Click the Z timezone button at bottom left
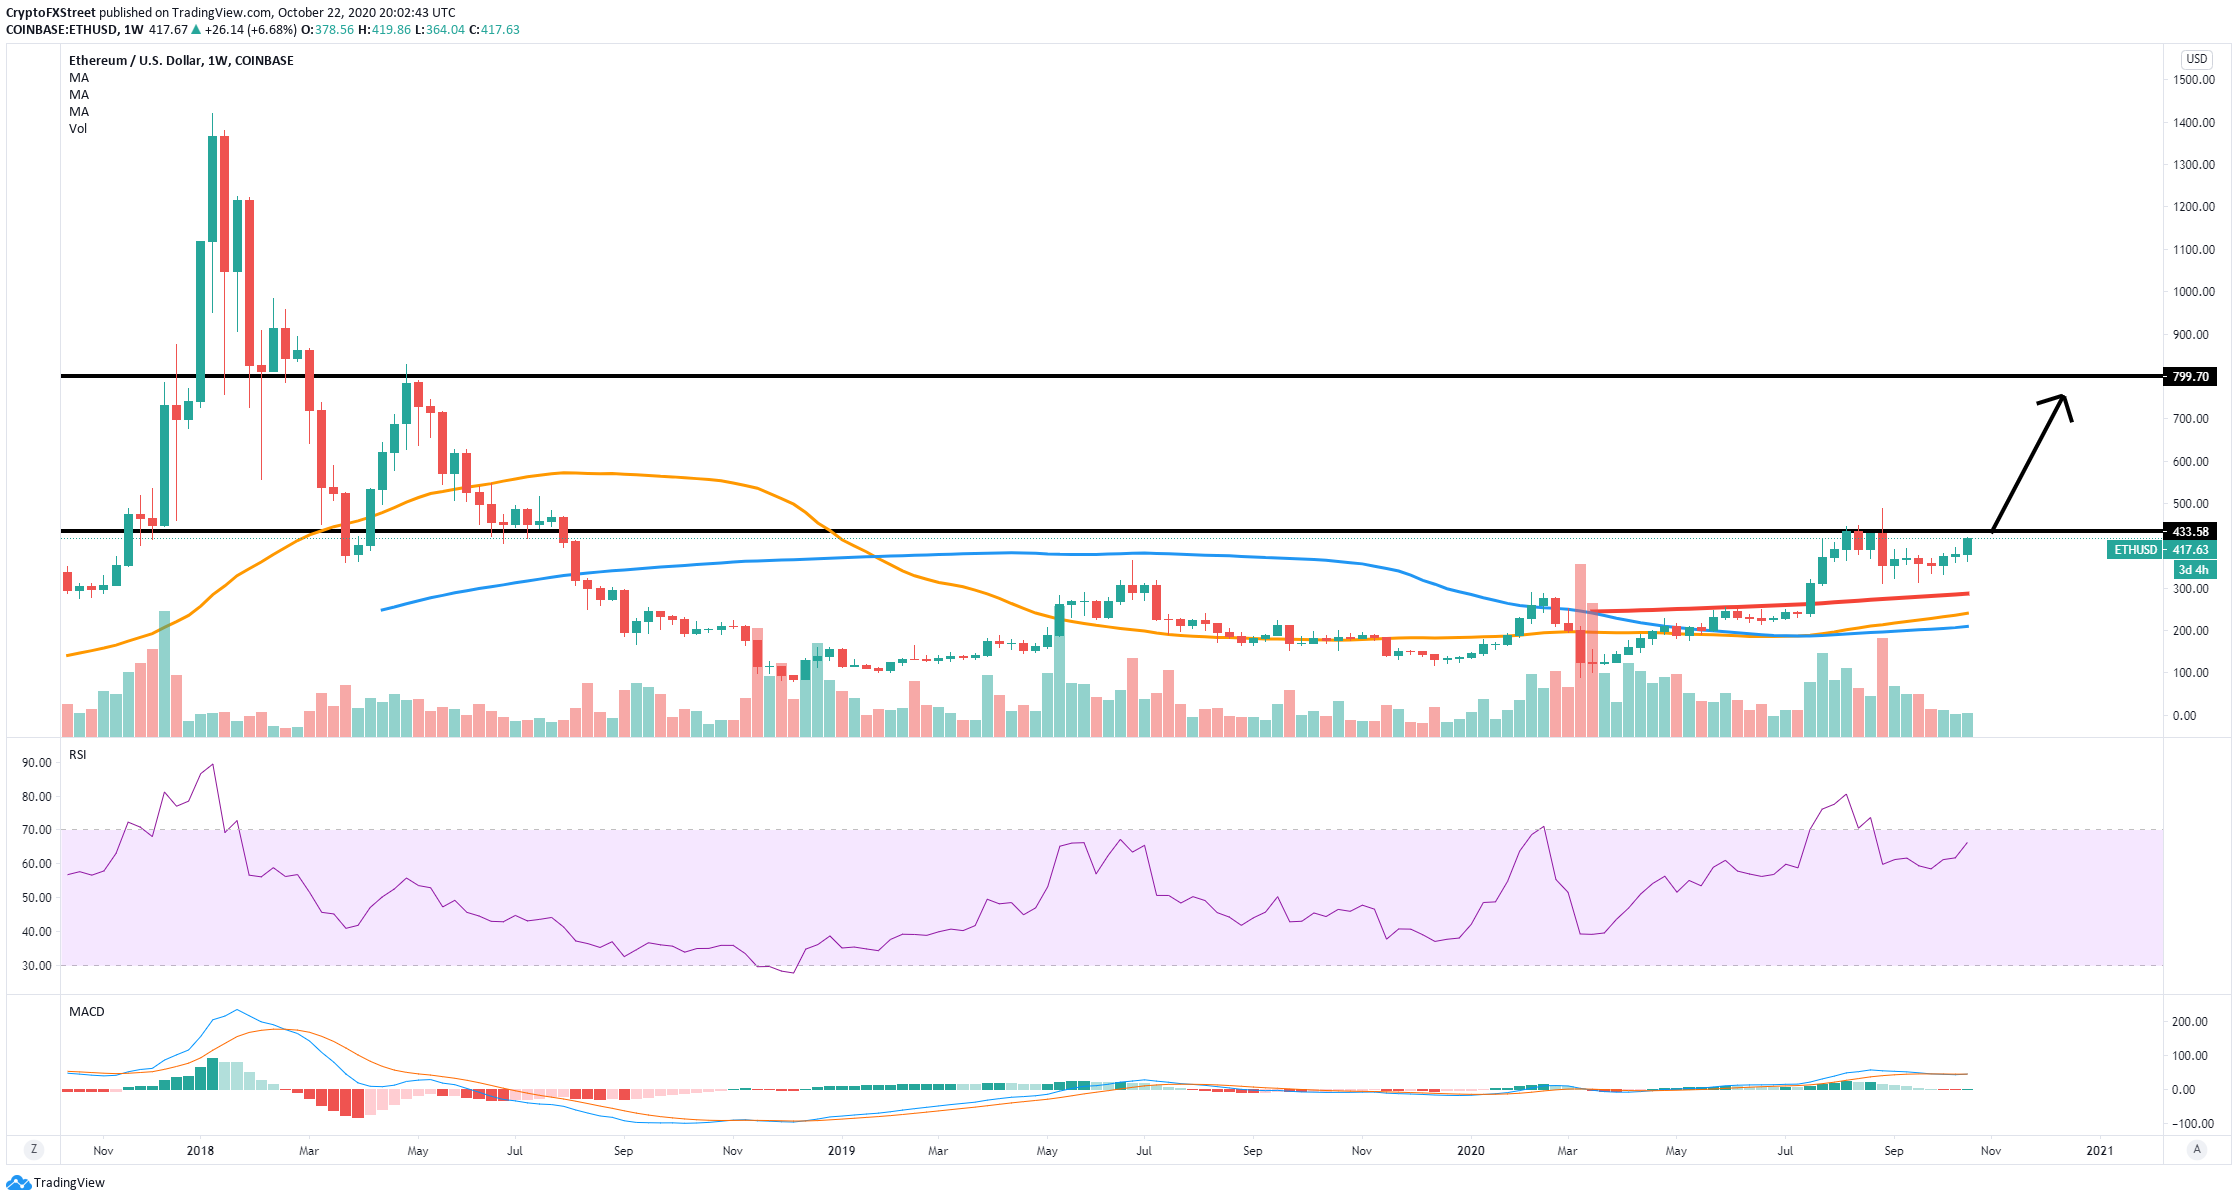 34,1149
